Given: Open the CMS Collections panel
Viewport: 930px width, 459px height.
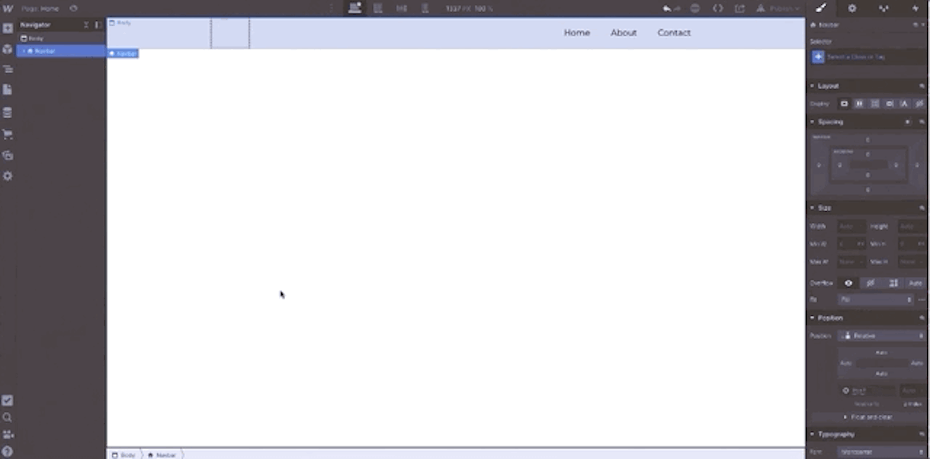Looking at the screenshot, I should click(x=7, y=112).
